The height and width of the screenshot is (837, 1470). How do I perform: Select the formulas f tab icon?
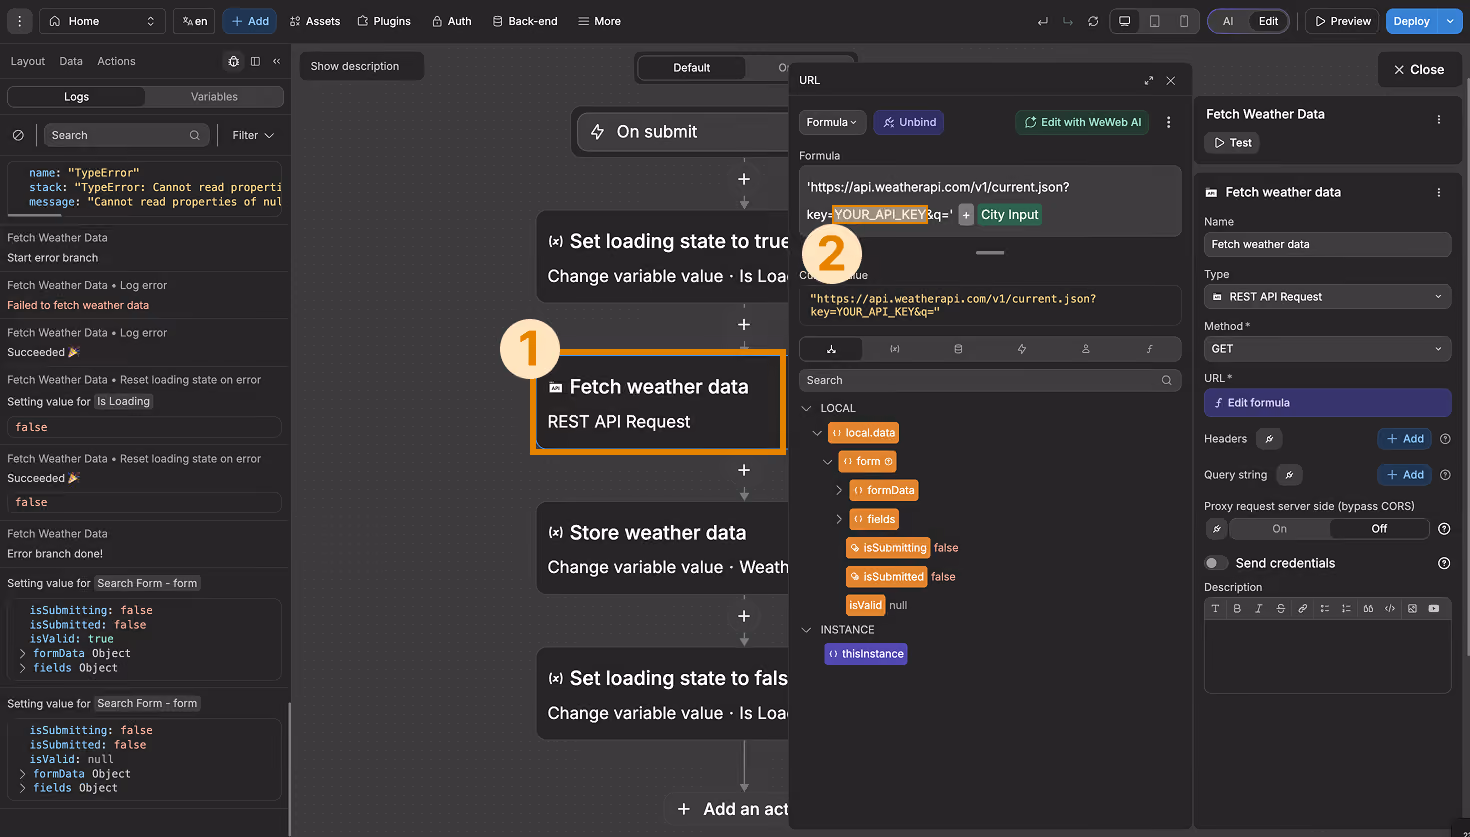coord(1149,349)
